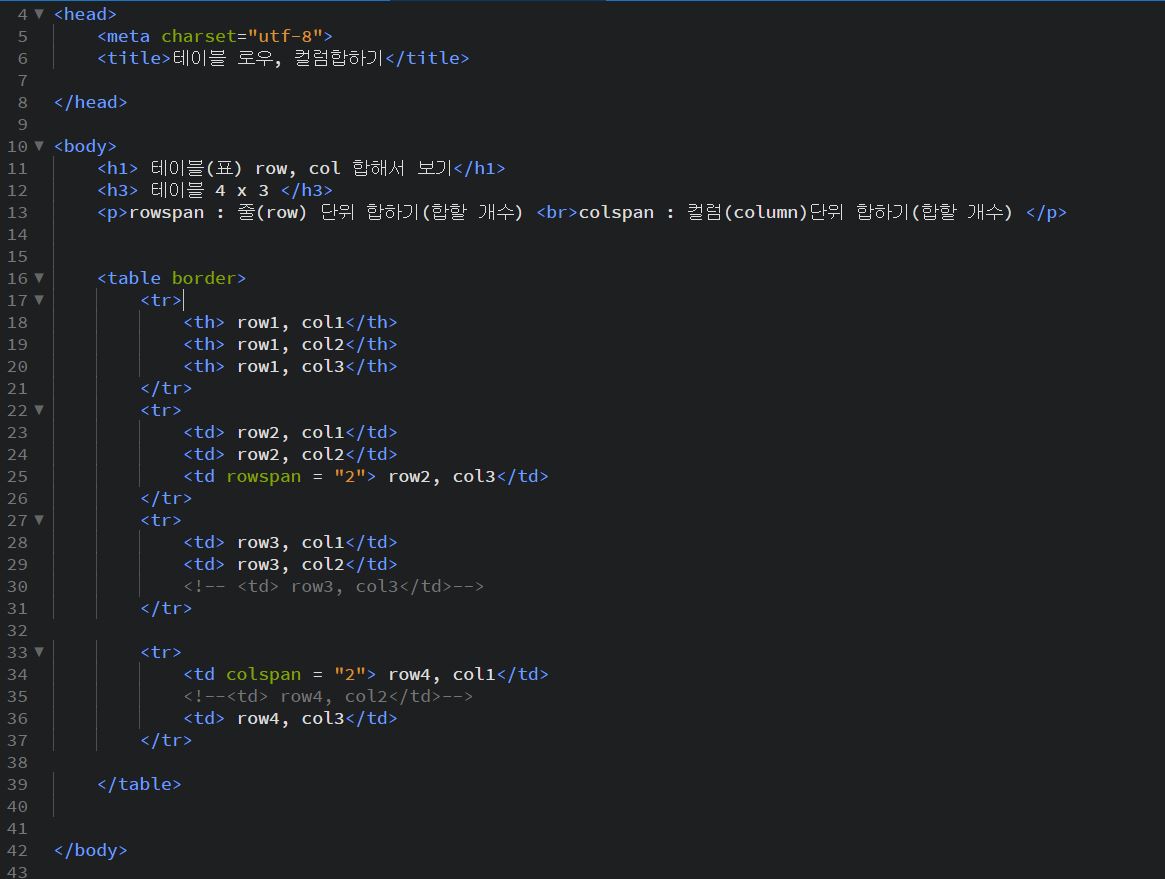Click text "row2, col3" on line 25
This screenshot has height=879, width=1165.
coord(442,476)
